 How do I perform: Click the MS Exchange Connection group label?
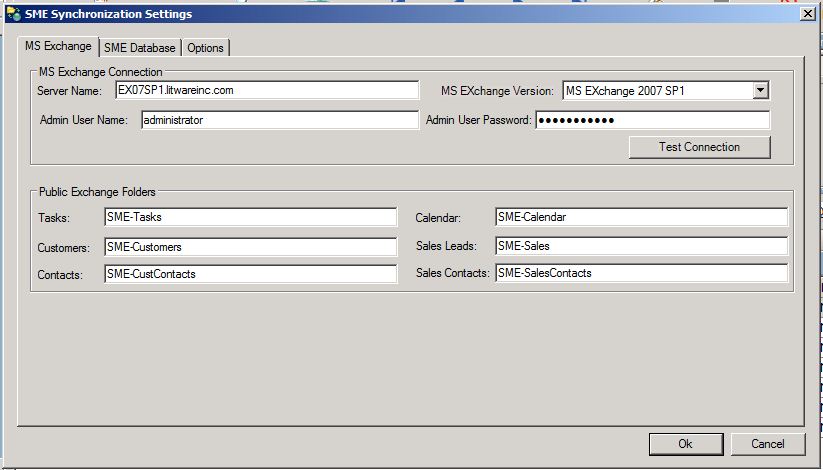coord(101,72)
